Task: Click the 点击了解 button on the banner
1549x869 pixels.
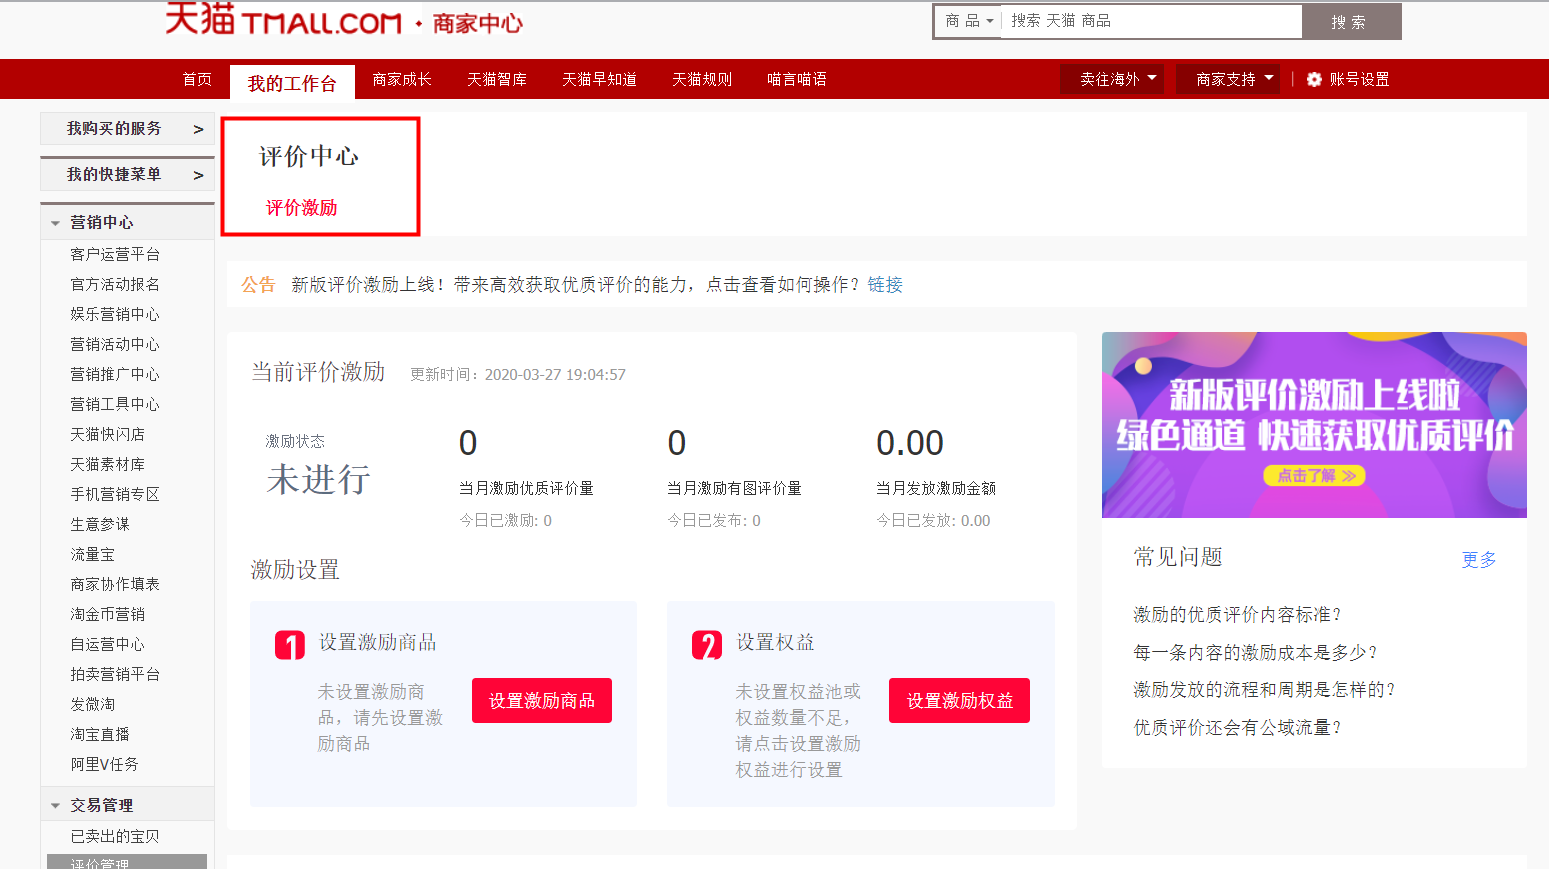Action: coord(1315,476)
